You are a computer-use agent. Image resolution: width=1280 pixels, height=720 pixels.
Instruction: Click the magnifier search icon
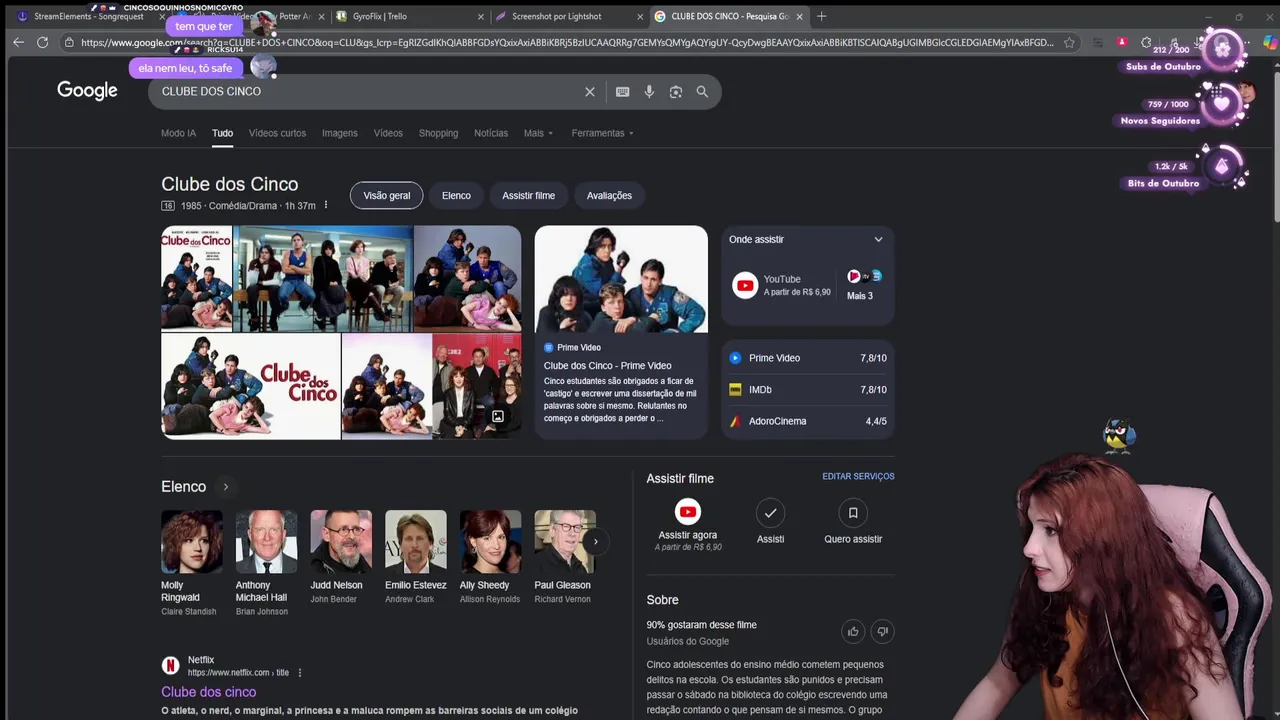[x=702, y=92]
